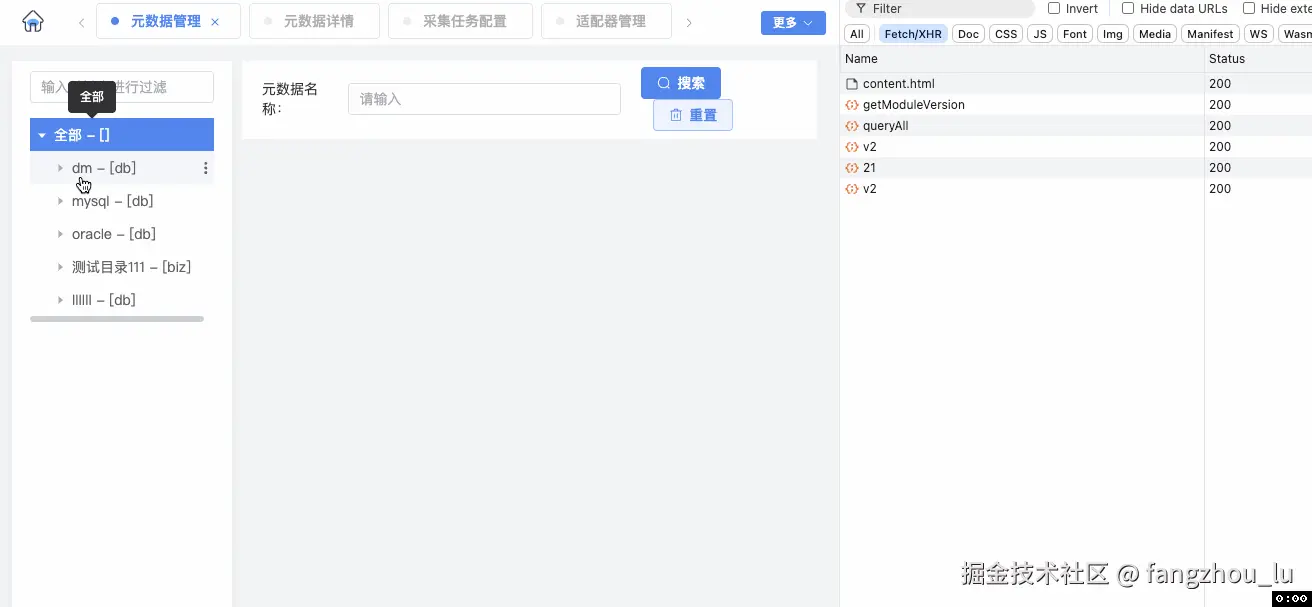Click the filter funnel icon in DevTools
This screenshot has height=607, width=1312.
(861, 8)
